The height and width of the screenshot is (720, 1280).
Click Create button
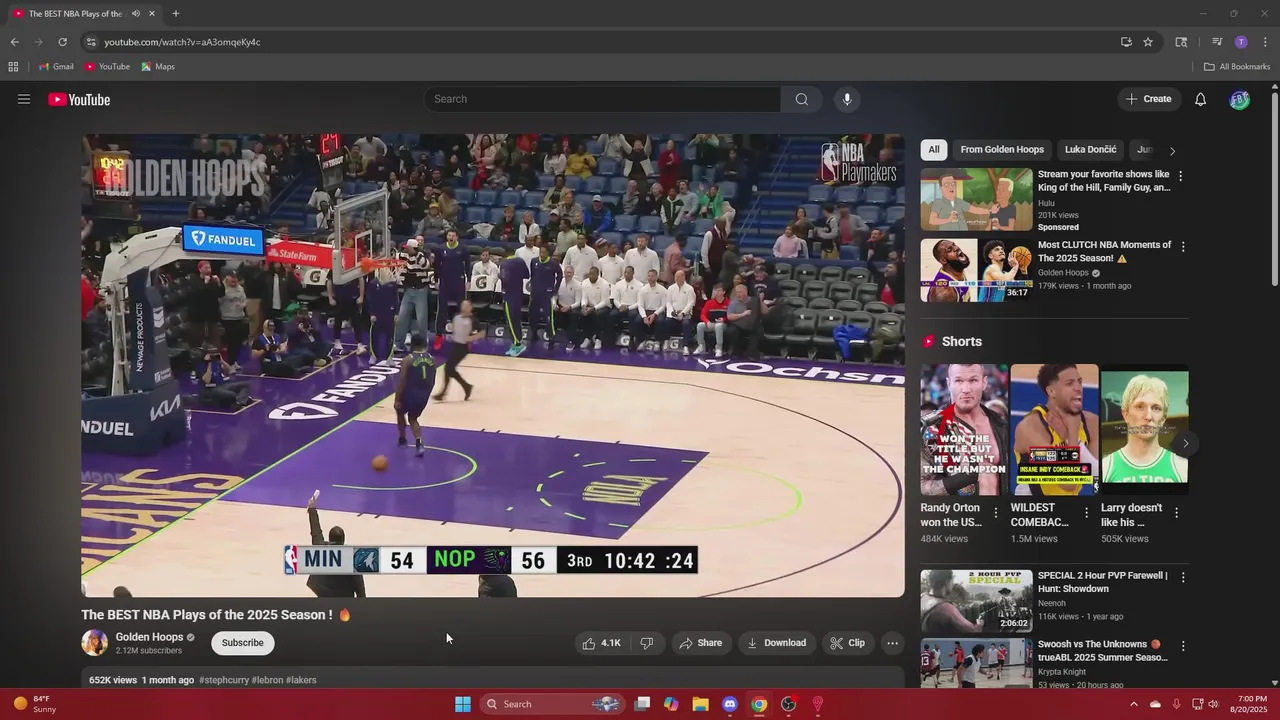(x=1148, y=99)
